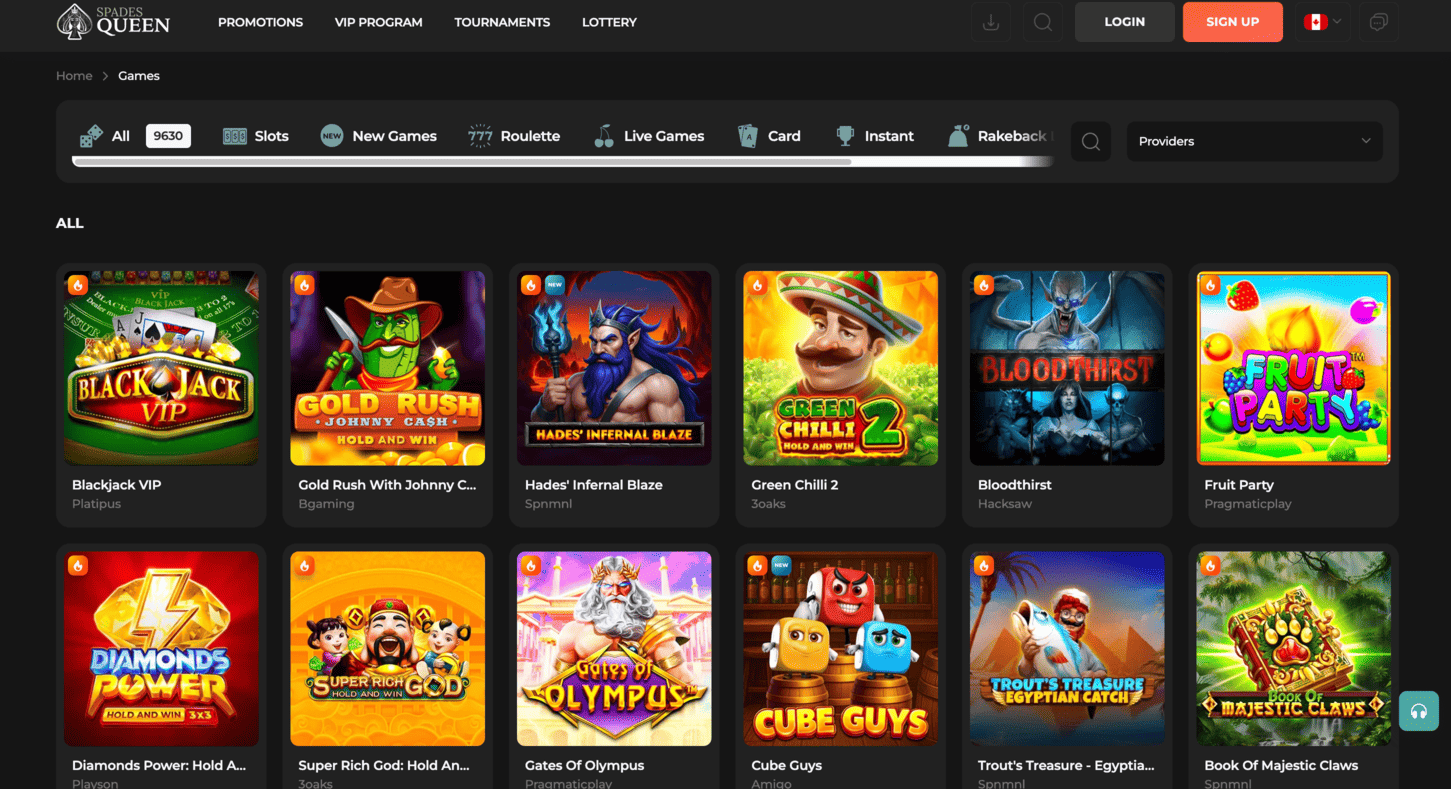The width and height of the screenshot is (1451, 789).
Task: Click 3oaks under Green Chilli 2
Action: [768, 504]
